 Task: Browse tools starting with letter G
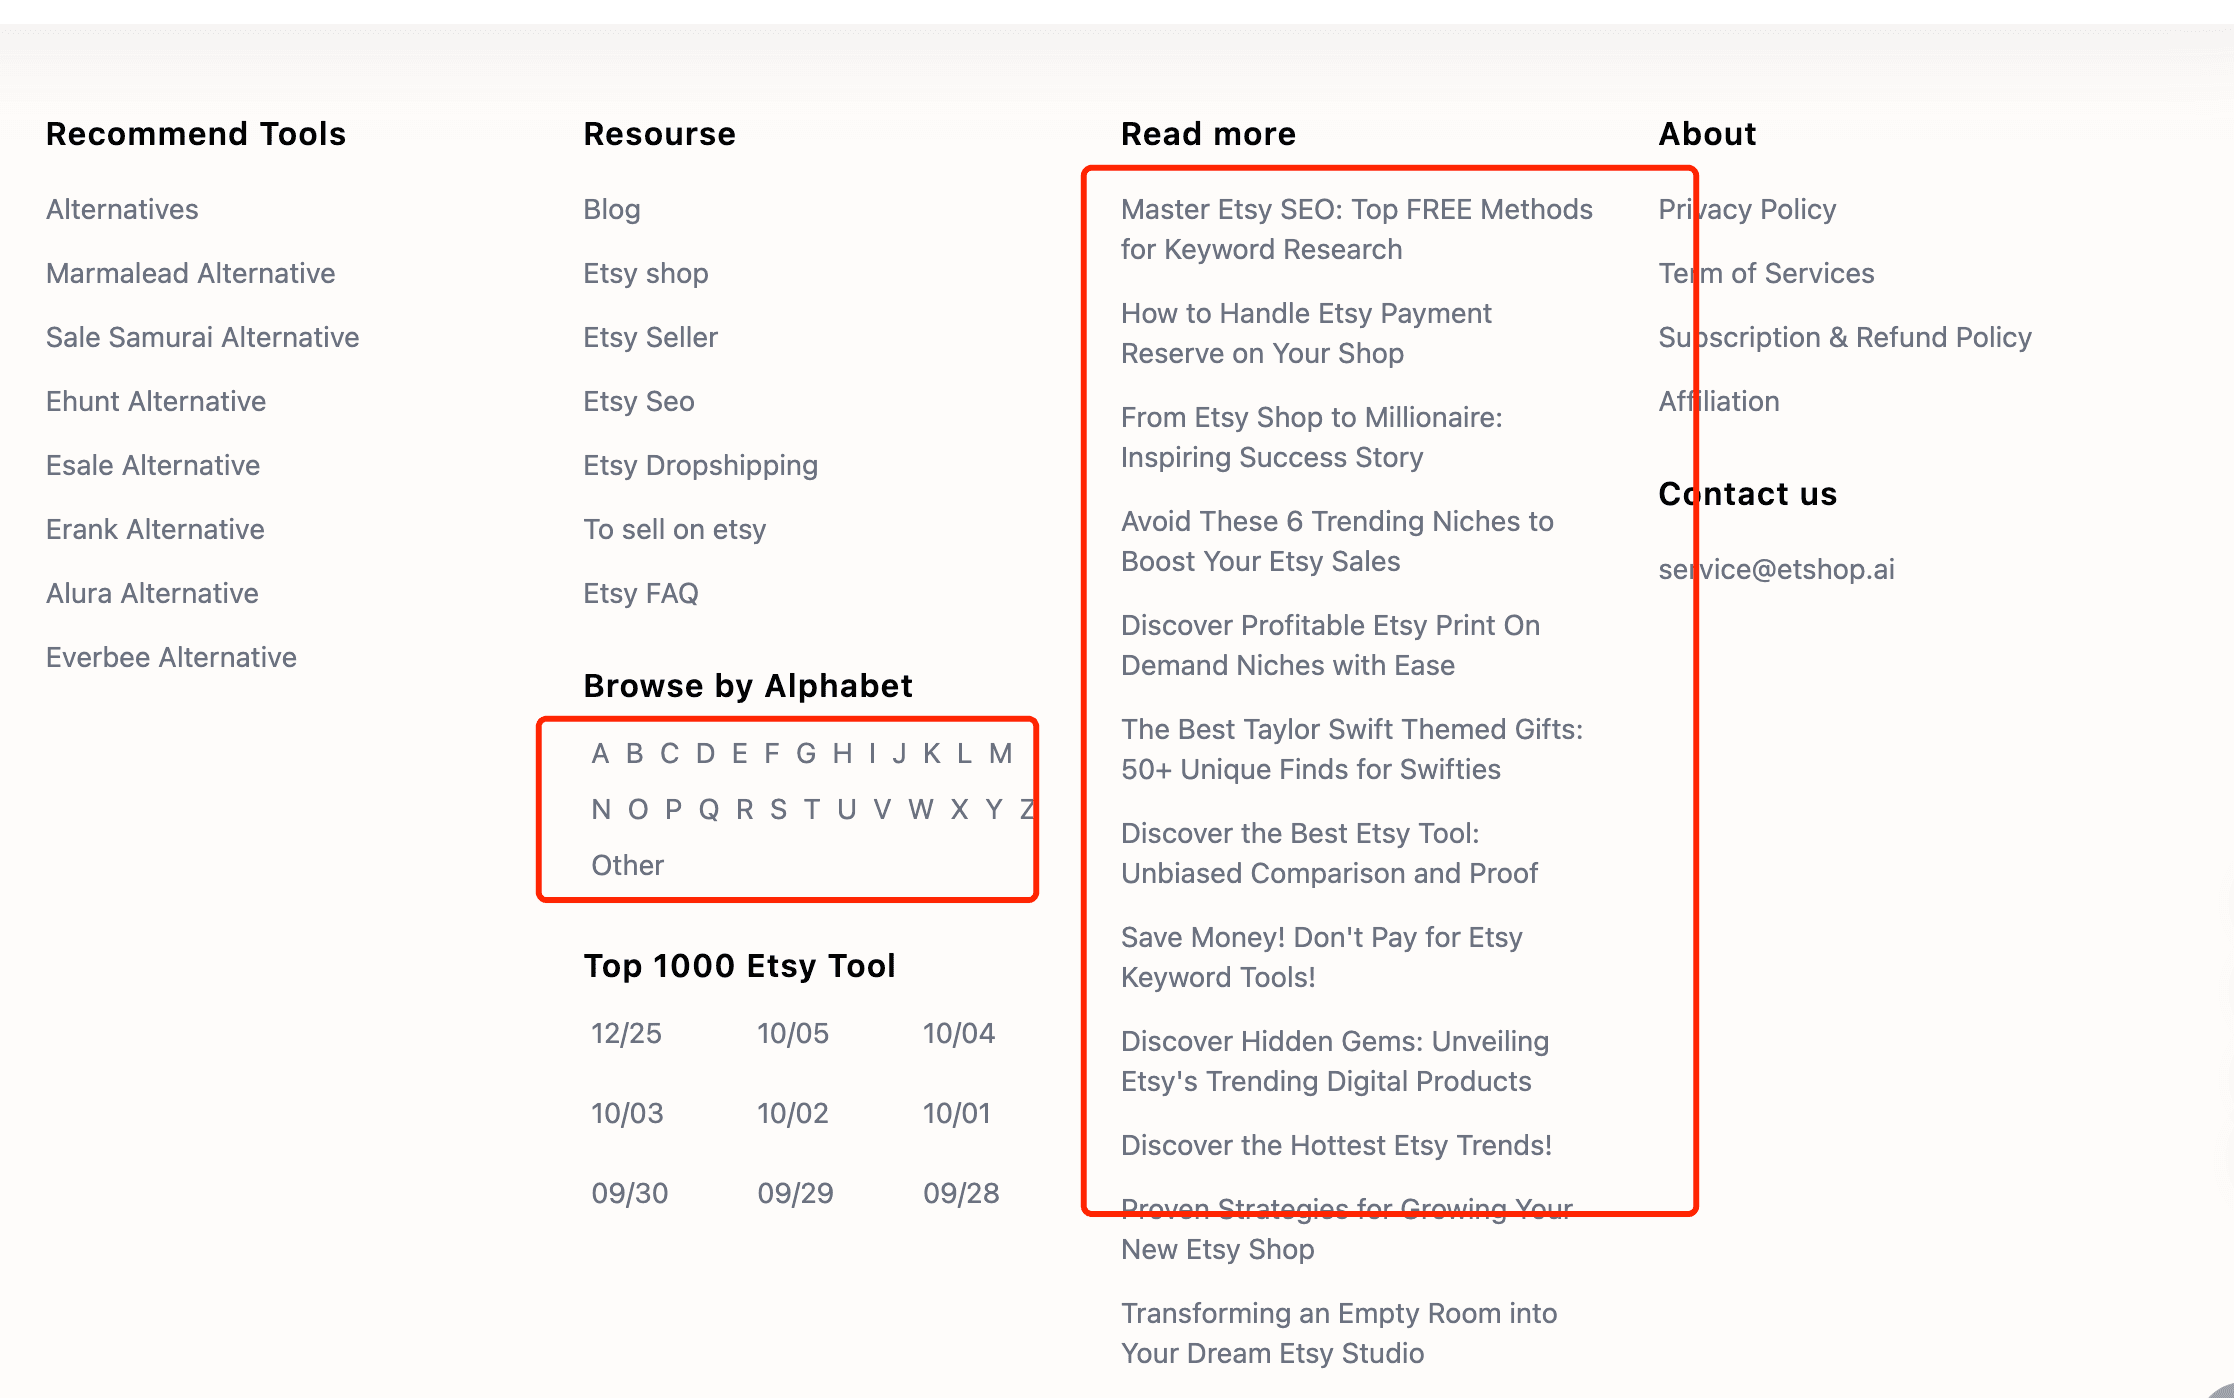coord(806,753)
